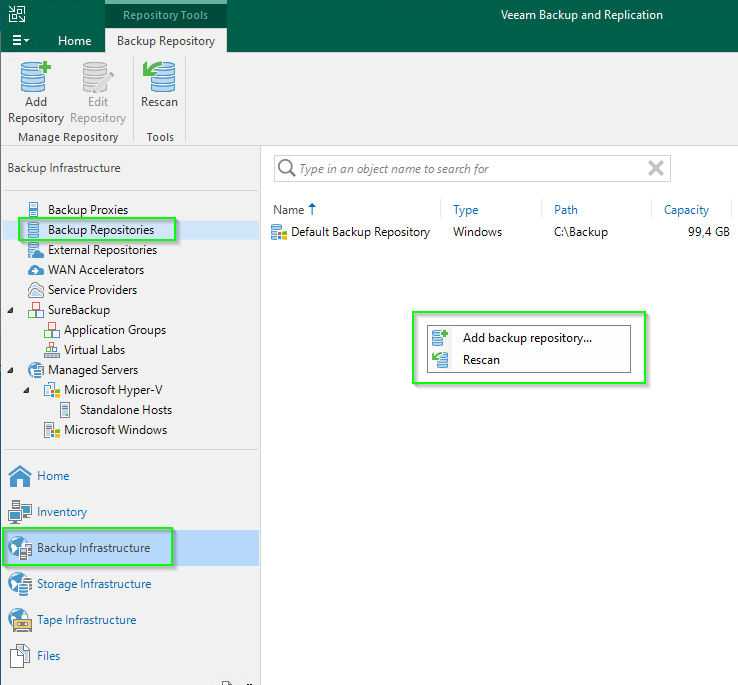Click the Standalone Hosts server icon
Viewport: 738px width, 685px height.
pos(65,410)
